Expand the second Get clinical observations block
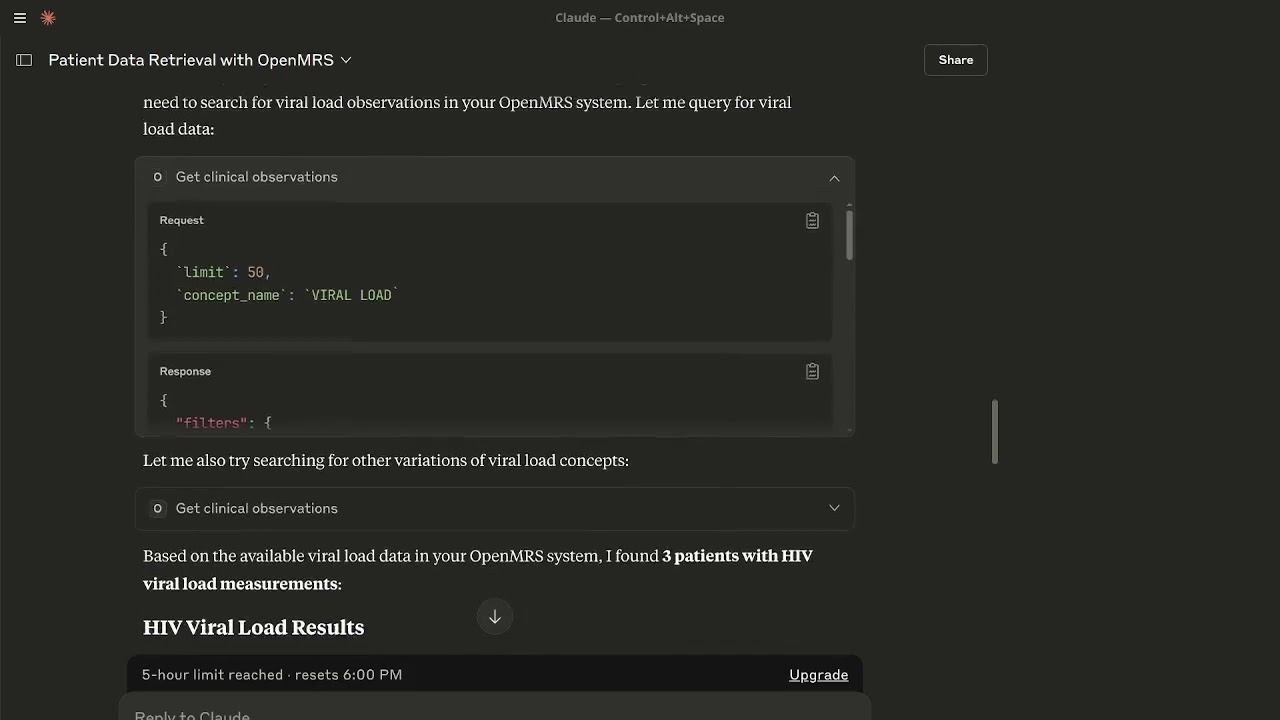The width and height of the screenshot is (1280, 720). 834,508
